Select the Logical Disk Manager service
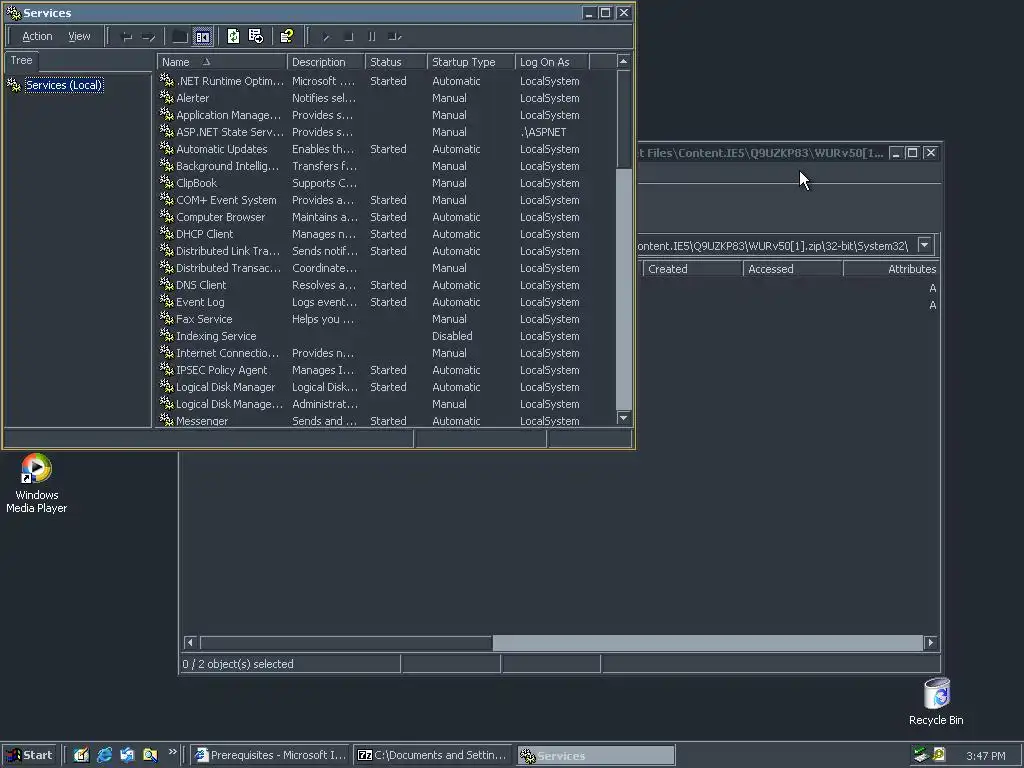1024x768 pixels. (385, 387)
